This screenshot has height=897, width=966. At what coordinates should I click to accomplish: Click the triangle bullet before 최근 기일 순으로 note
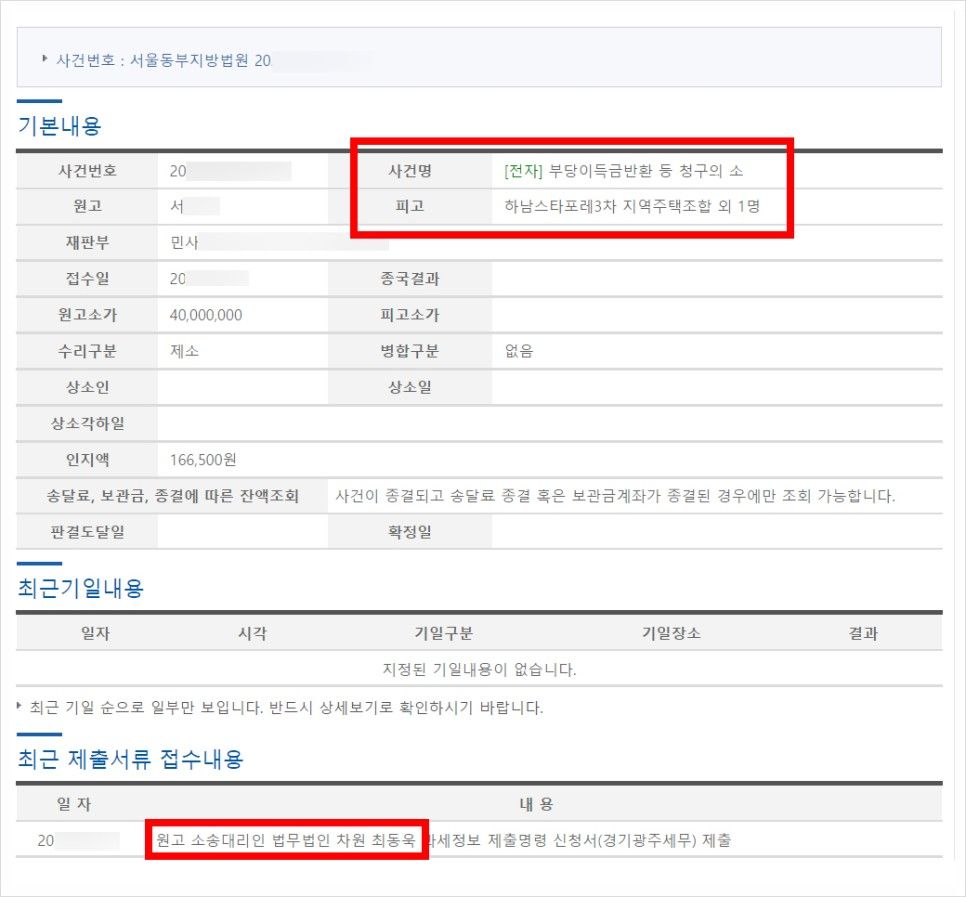coord(21,706)
